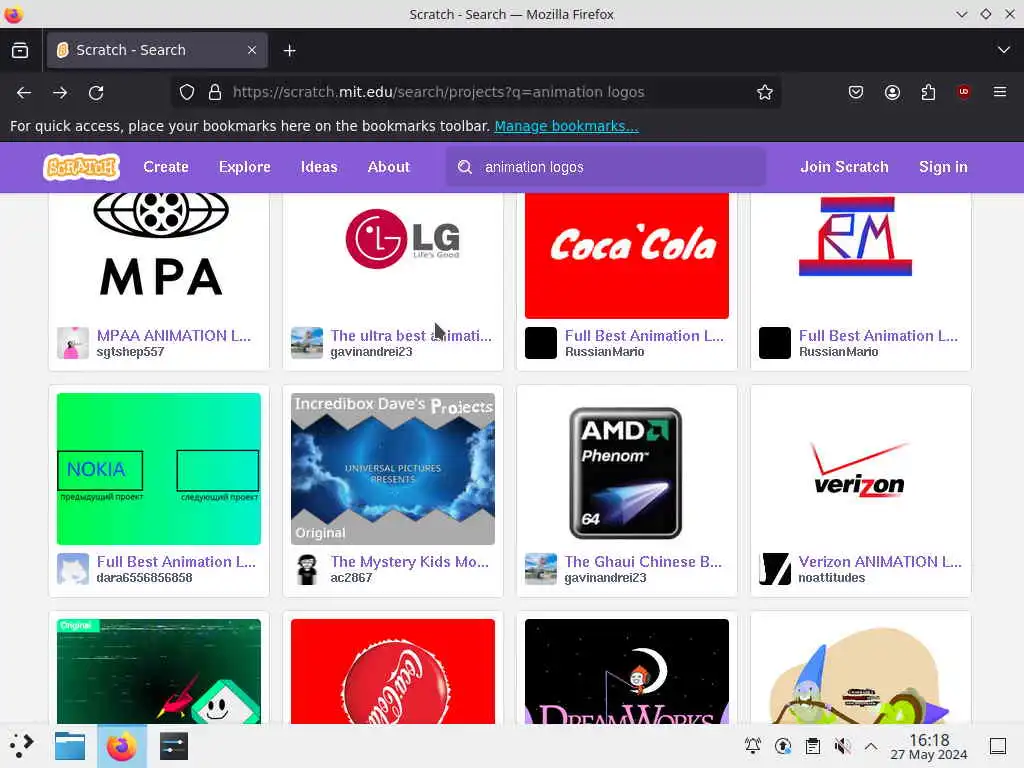The height and width of the screenshot is (768, 1024).
Task: Click Join Scratch
Action: click(844, 167)
